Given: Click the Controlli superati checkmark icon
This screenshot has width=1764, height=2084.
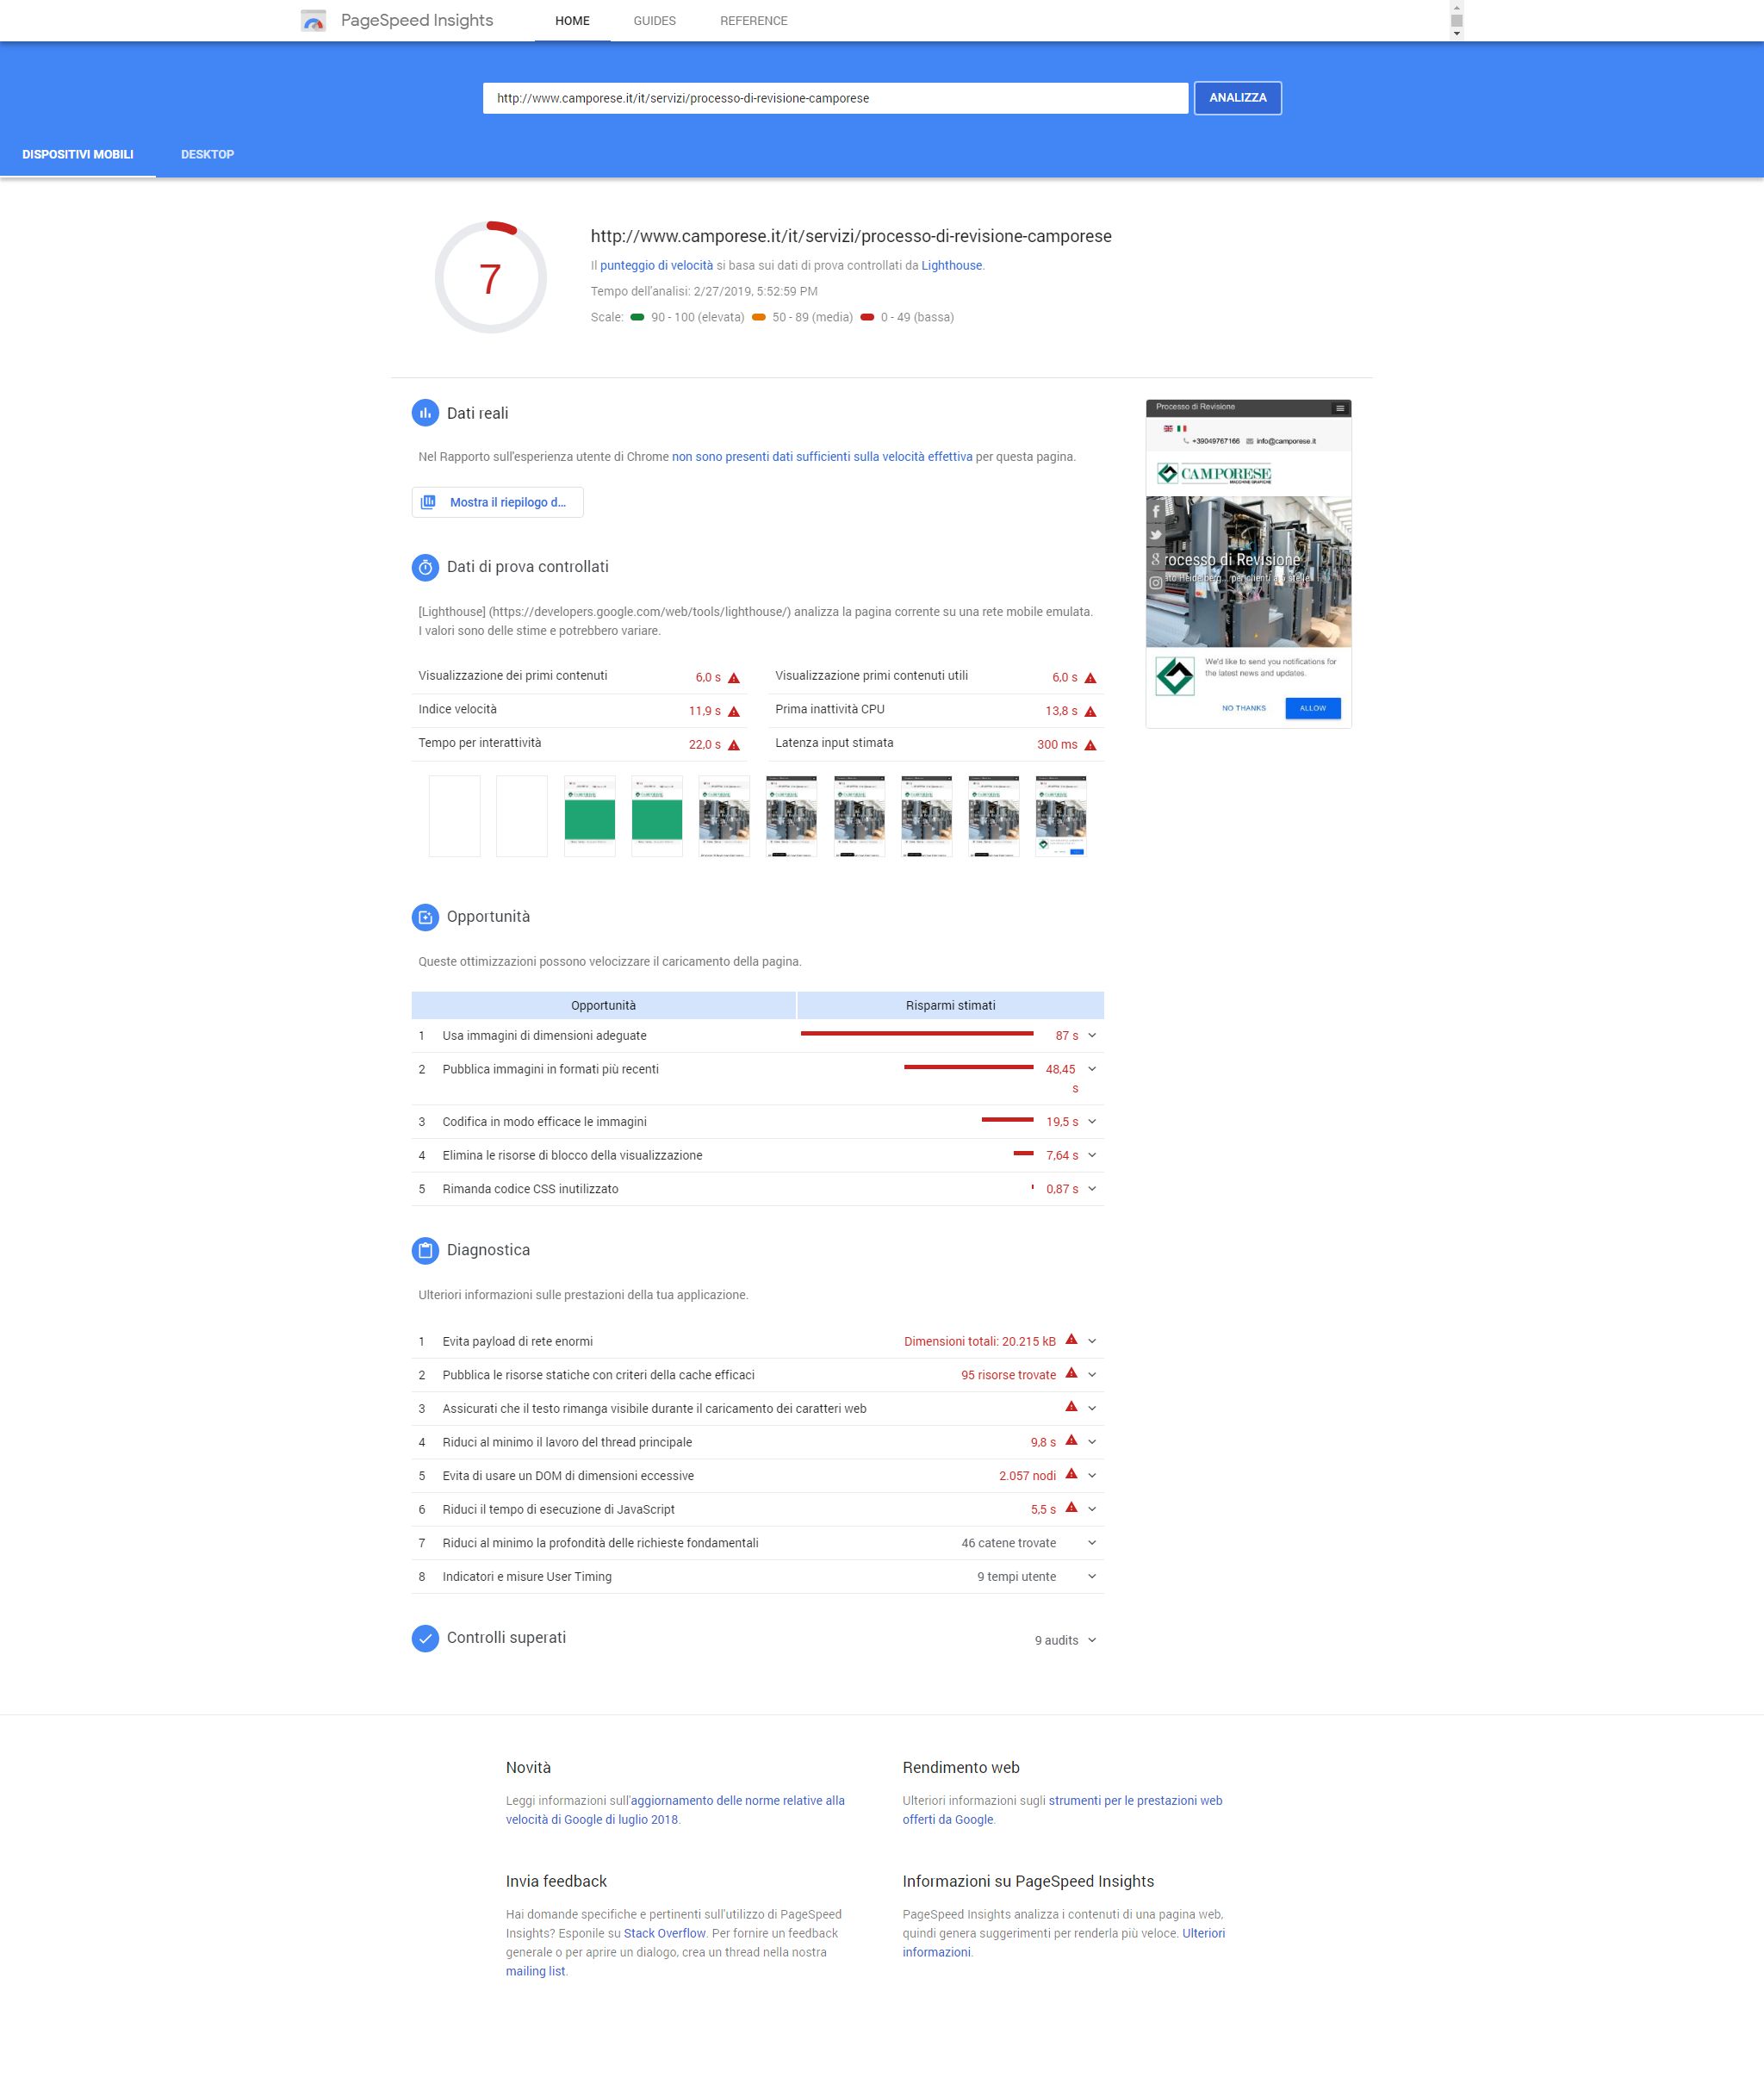Looking at the screenshot, I should pyautogui.click(x=425, y=1638).
